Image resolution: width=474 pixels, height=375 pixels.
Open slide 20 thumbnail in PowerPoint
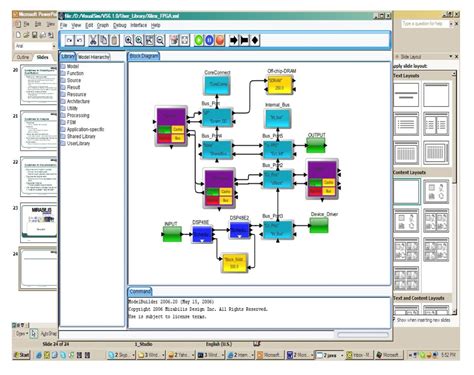coord(38,84)
